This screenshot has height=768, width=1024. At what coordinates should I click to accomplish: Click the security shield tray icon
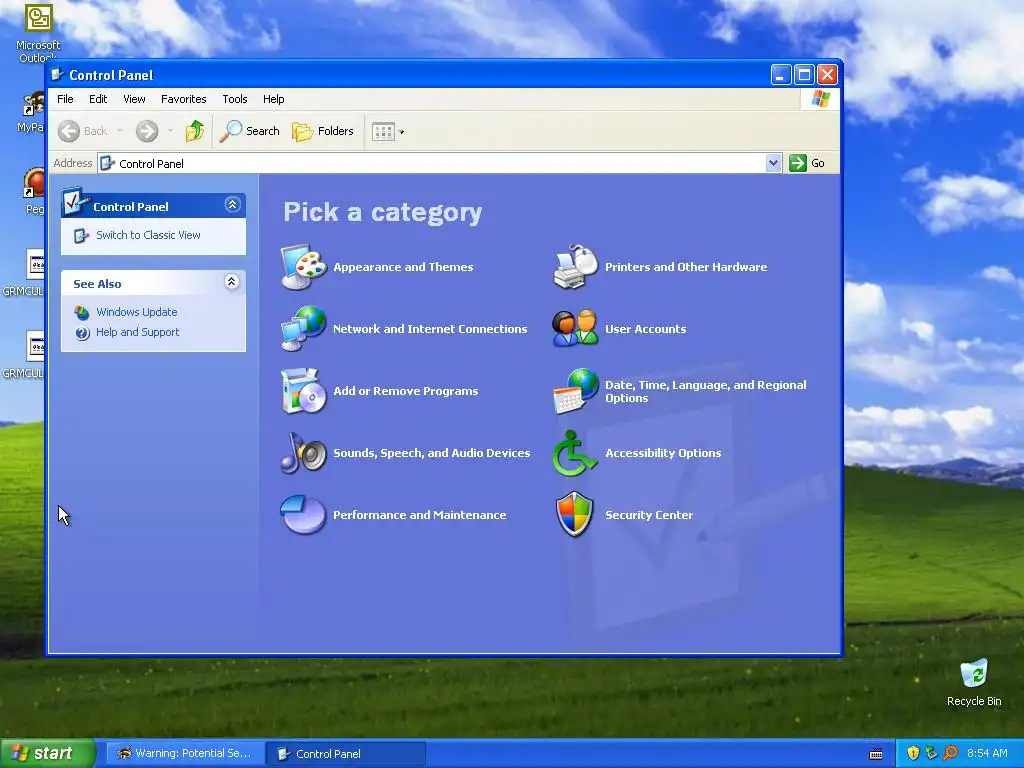(913, 754)
